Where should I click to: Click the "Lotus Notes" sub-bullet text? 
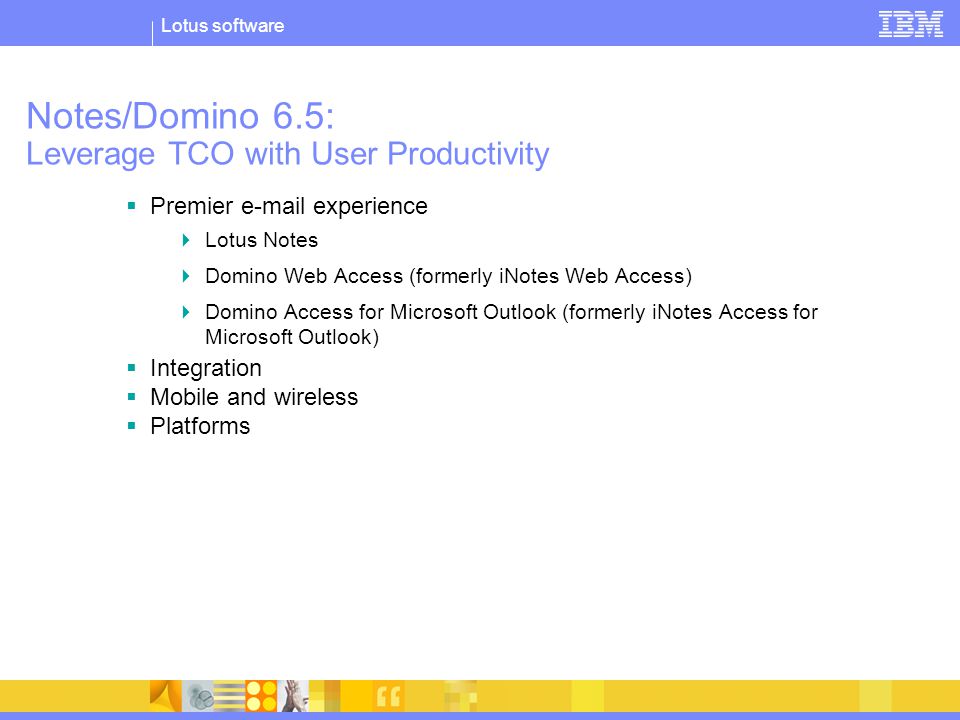pos(261,240)
